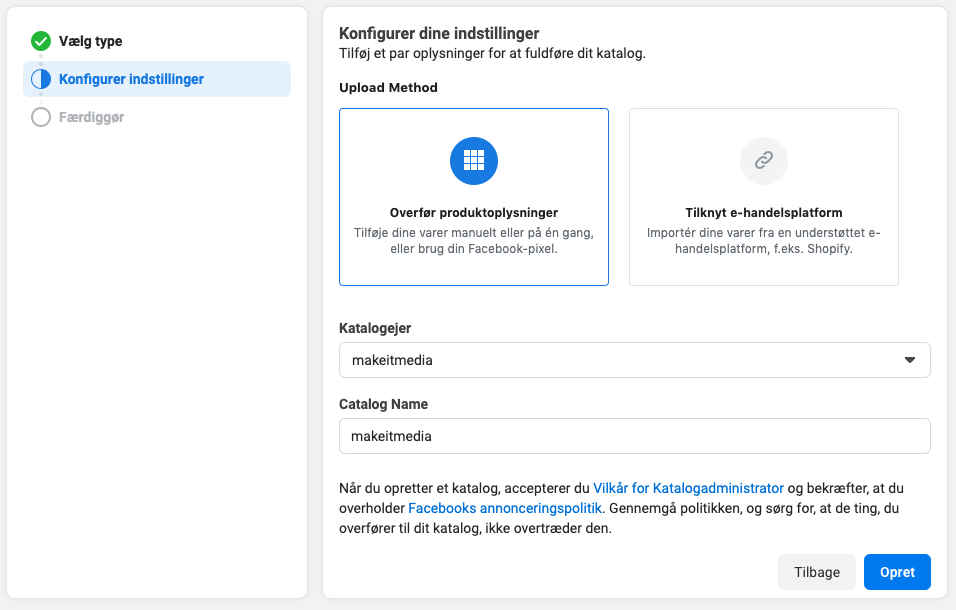Click the Opret button
Image resolution: width=956 pixels, height=610 pixels.
coord(897,572)
